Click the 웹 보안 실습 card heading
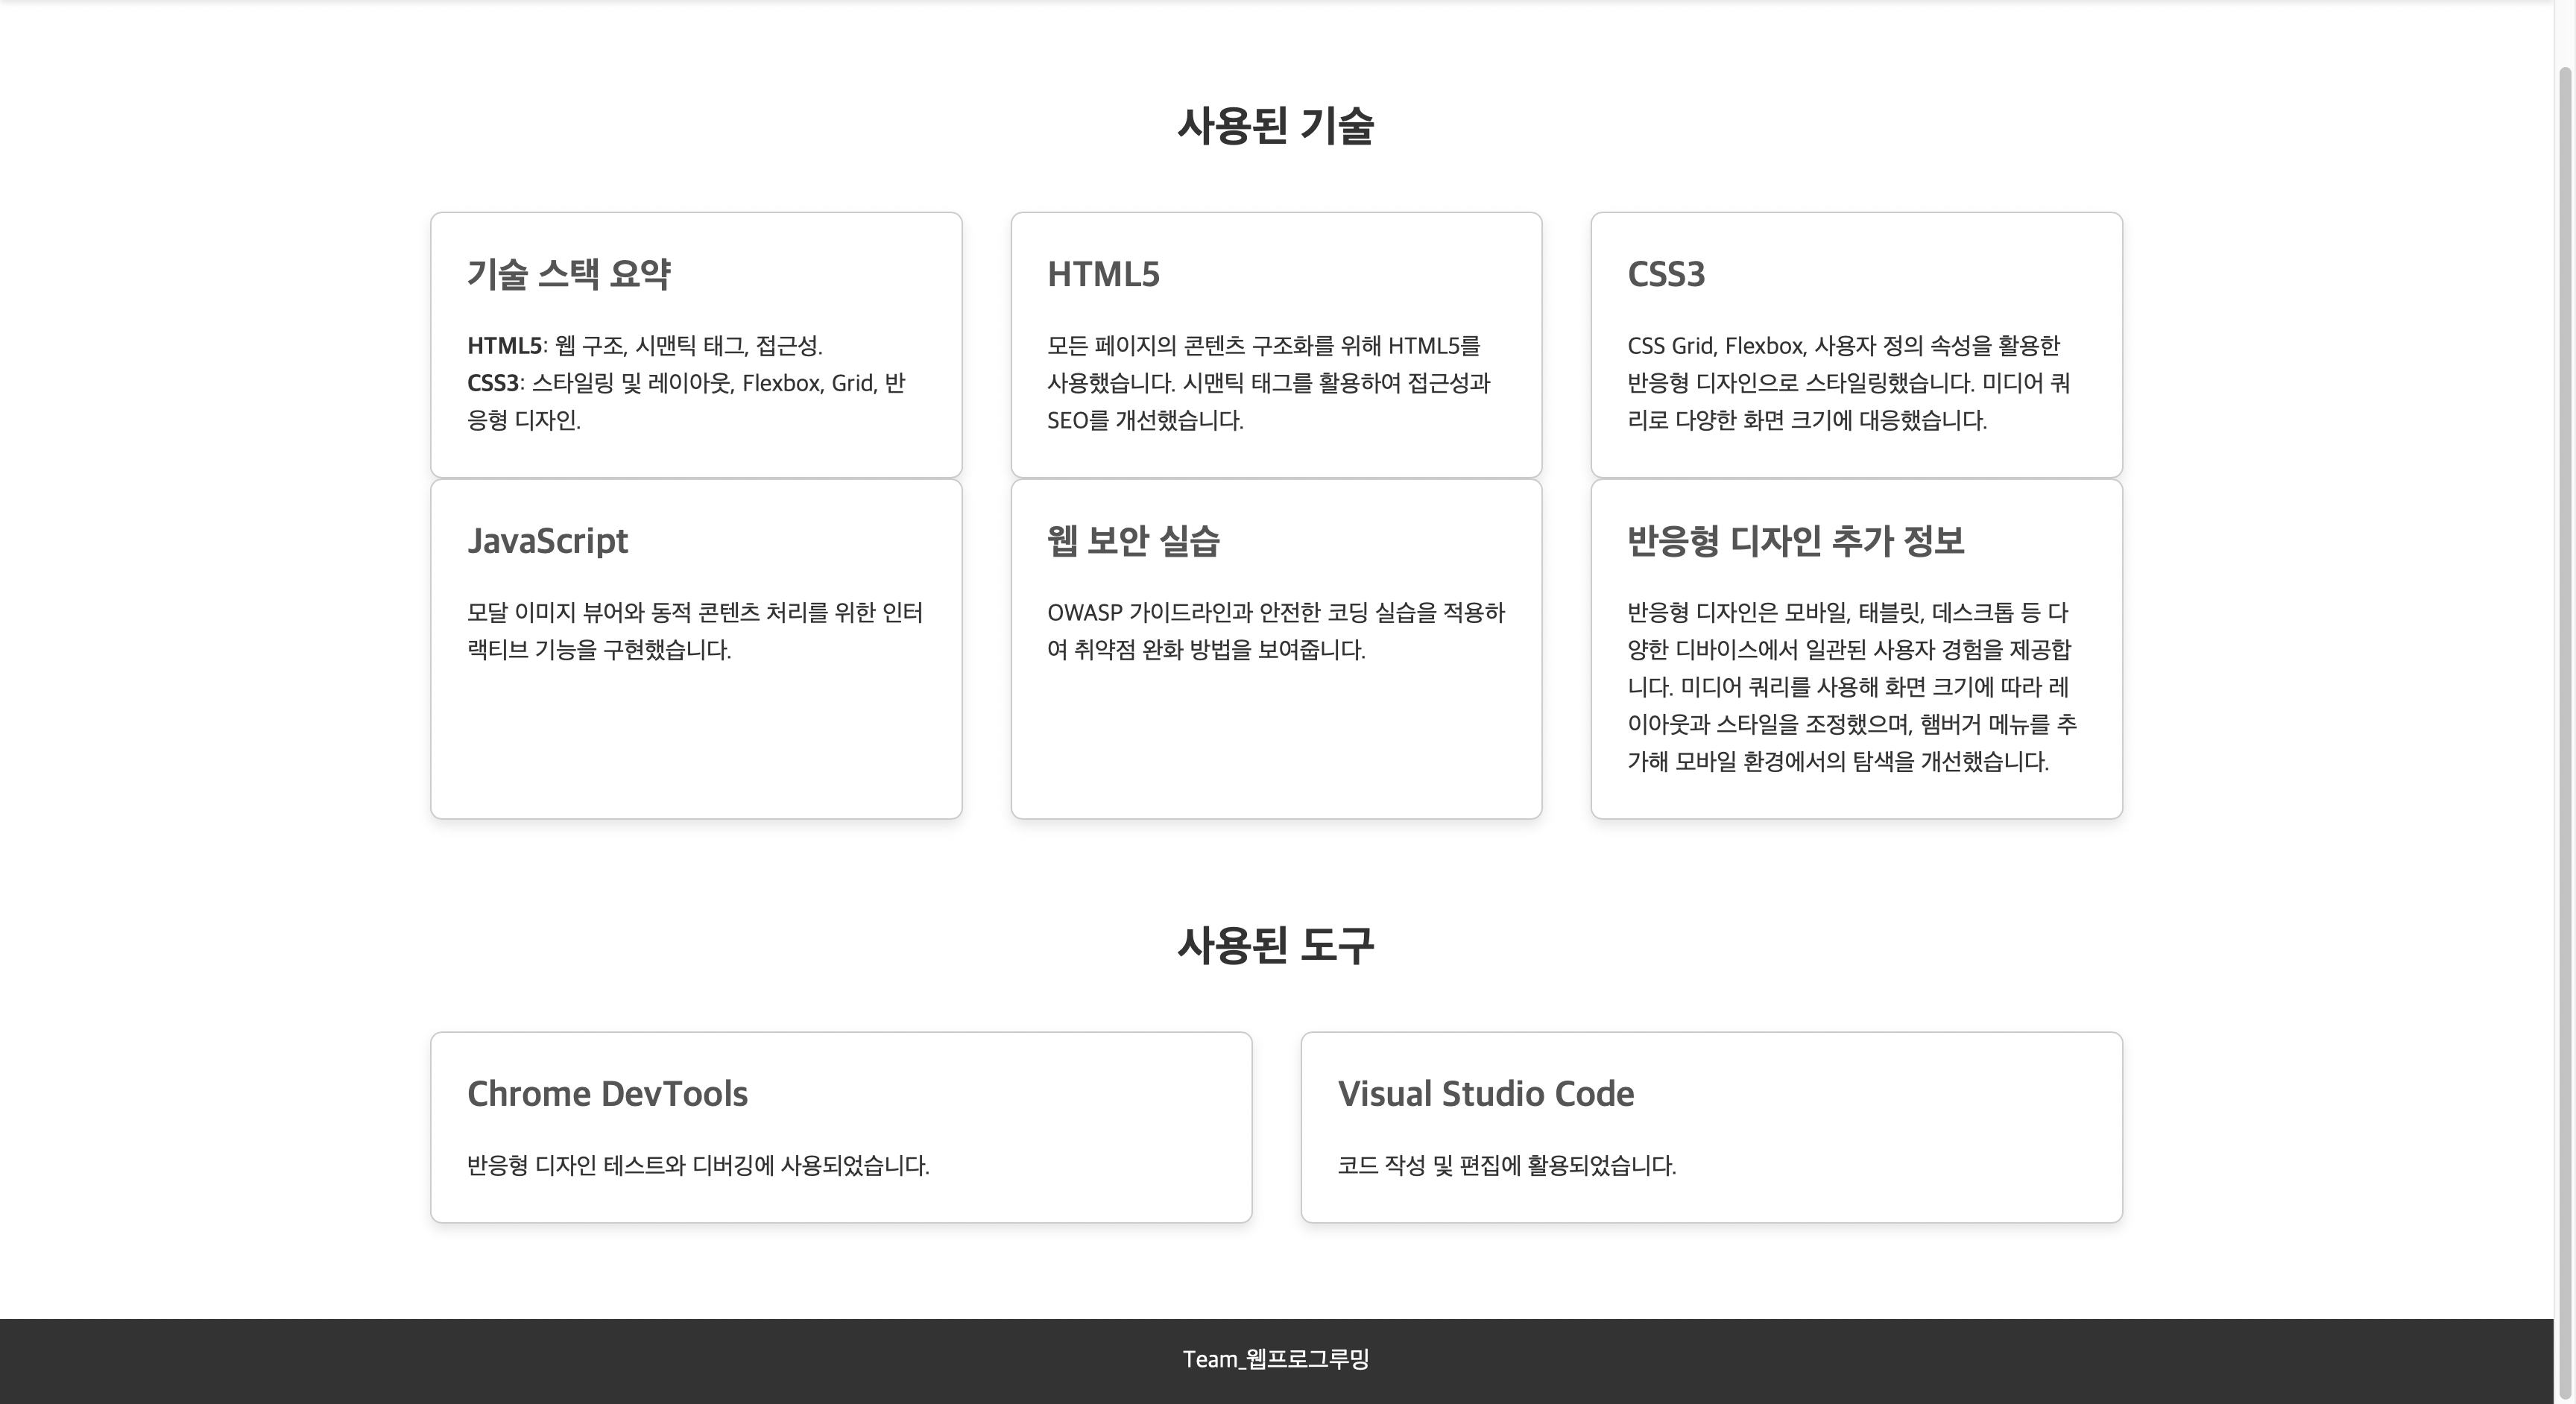This screenshot has width=2576, height=1404. click(1133, 541)
